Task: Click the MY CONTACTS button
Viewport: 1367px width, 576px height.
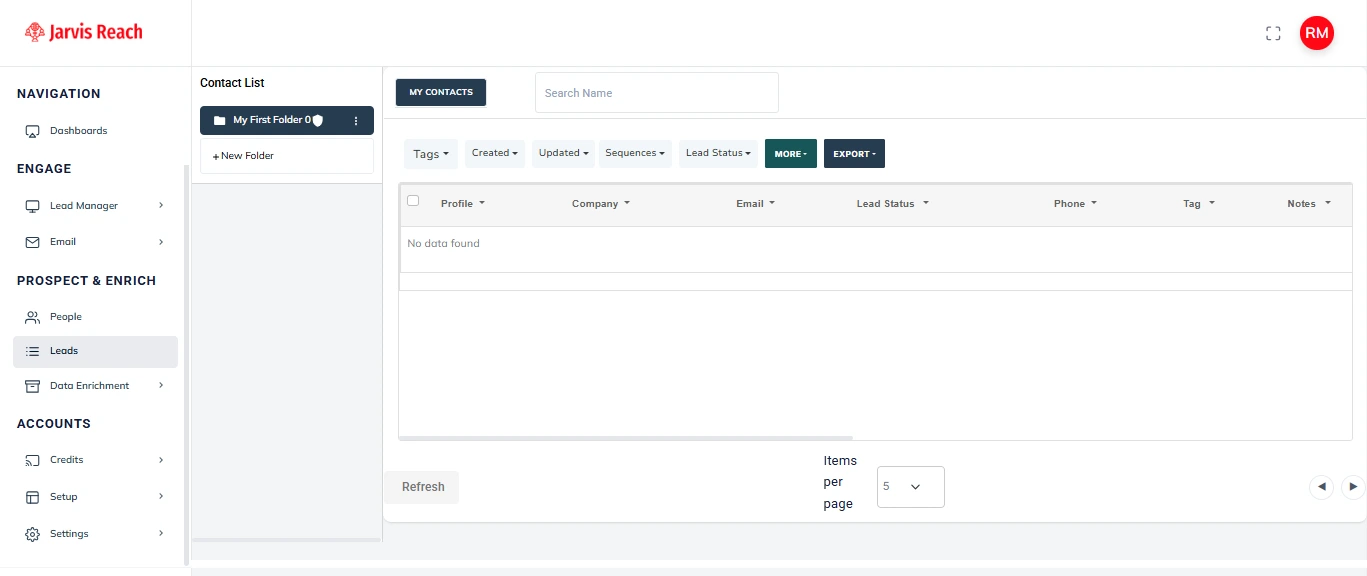Action: pyautogui.click(x=441, y=92)
